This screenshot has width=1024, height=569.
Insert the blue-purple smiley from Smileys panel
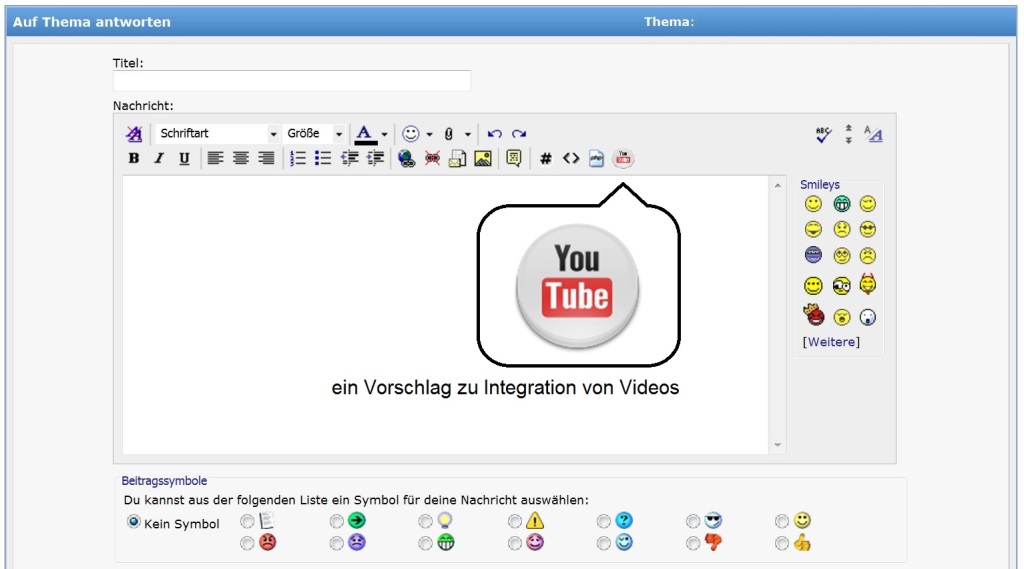click(813, 255)
